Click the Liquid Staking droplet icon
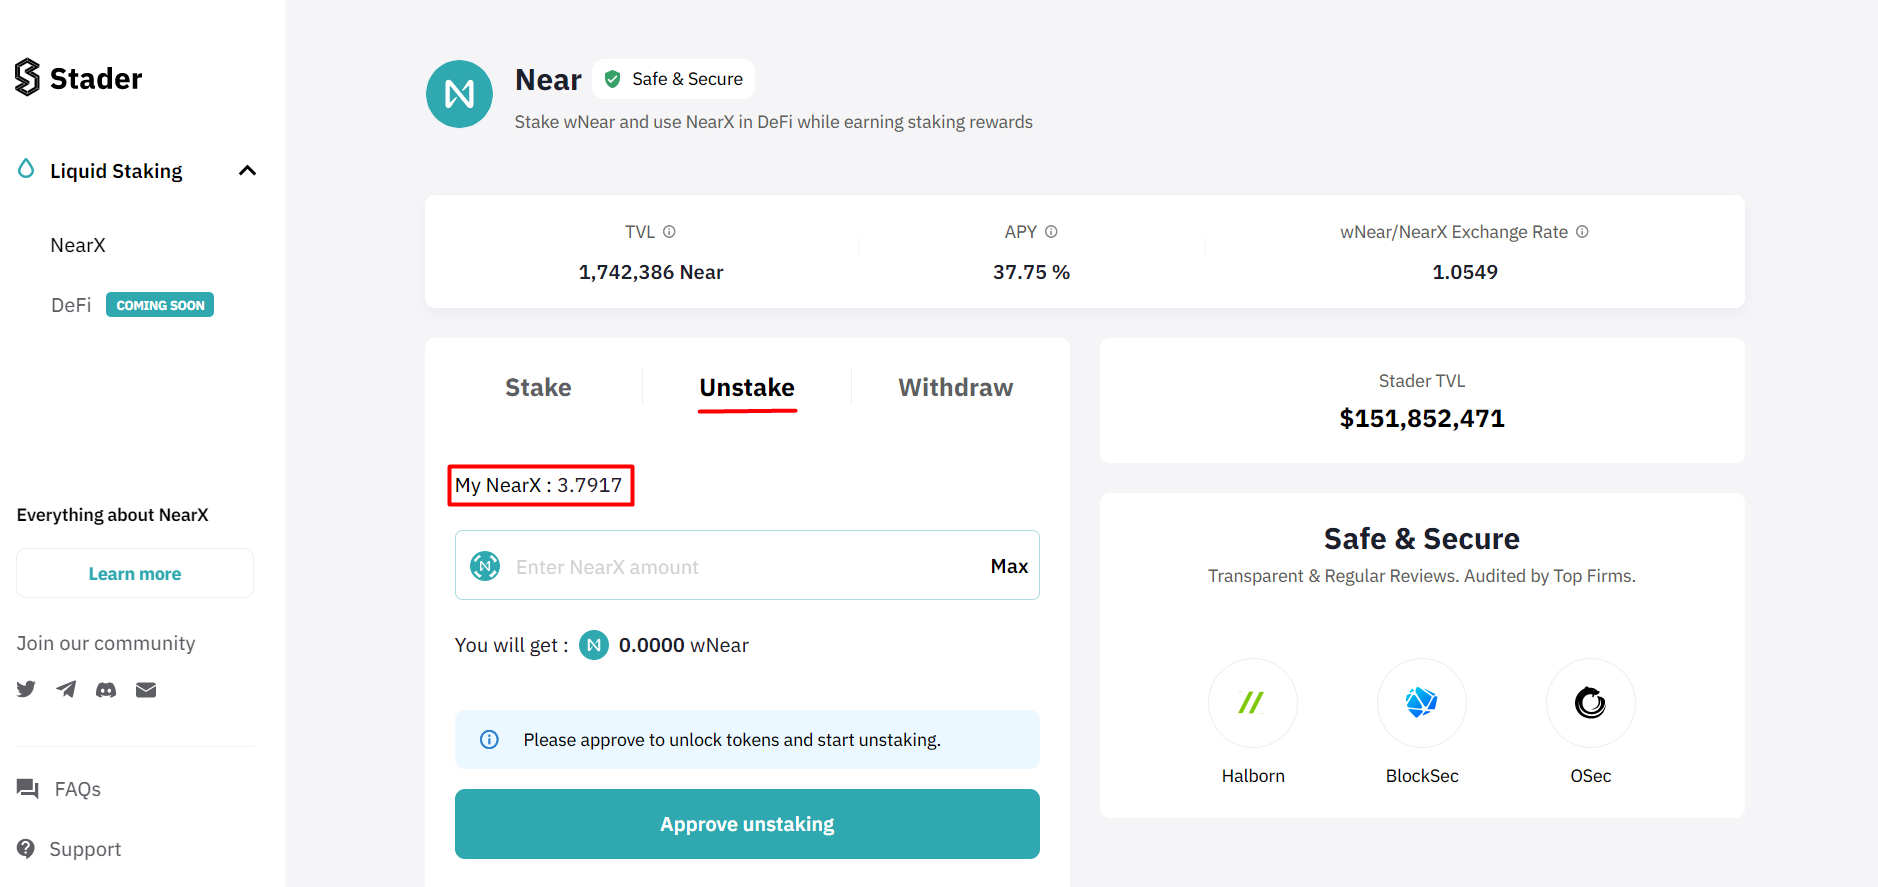 [26, 169]
